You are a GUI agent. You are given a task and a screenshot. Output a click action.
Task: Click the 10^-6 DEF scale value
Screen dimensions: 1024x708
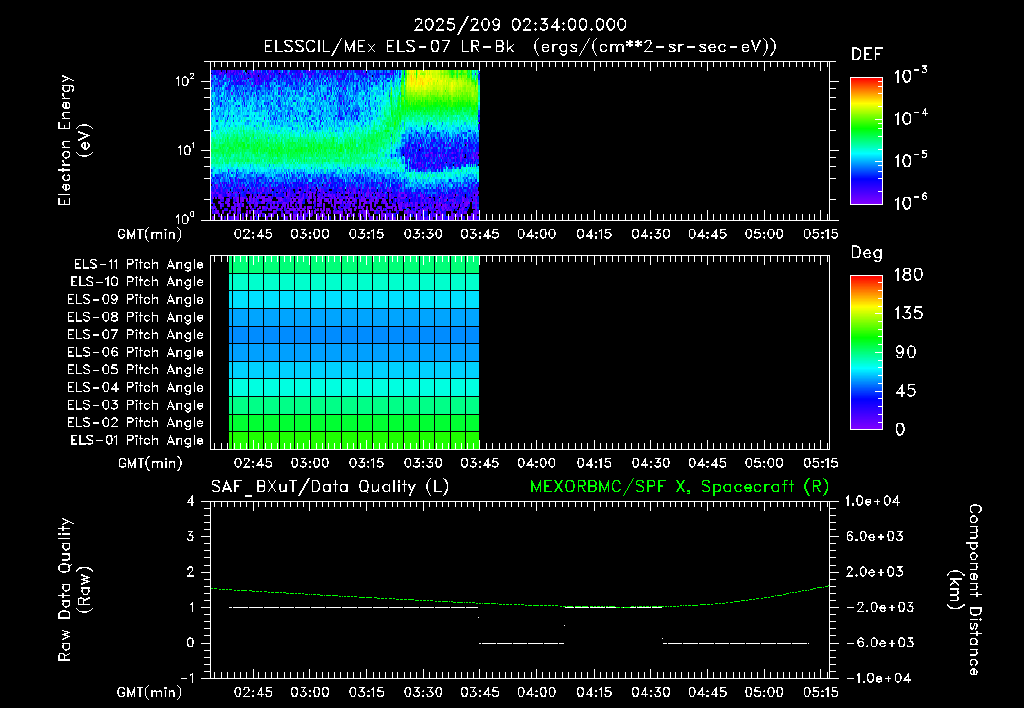910,202
